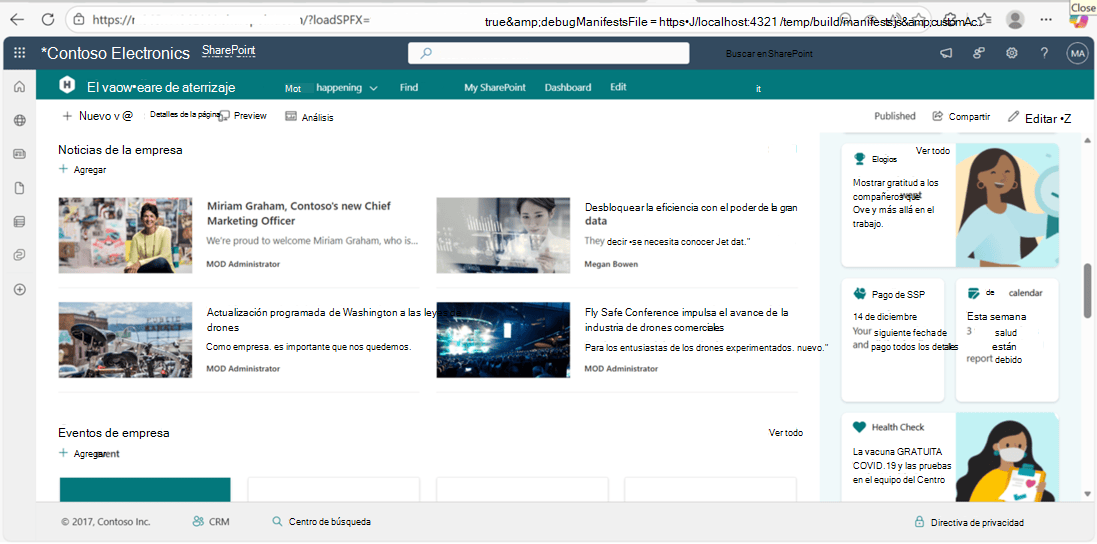This screenshot has height=544, width=1097.
Task: Click Ver todo on Elogios card
Action: tap(933, 150)
